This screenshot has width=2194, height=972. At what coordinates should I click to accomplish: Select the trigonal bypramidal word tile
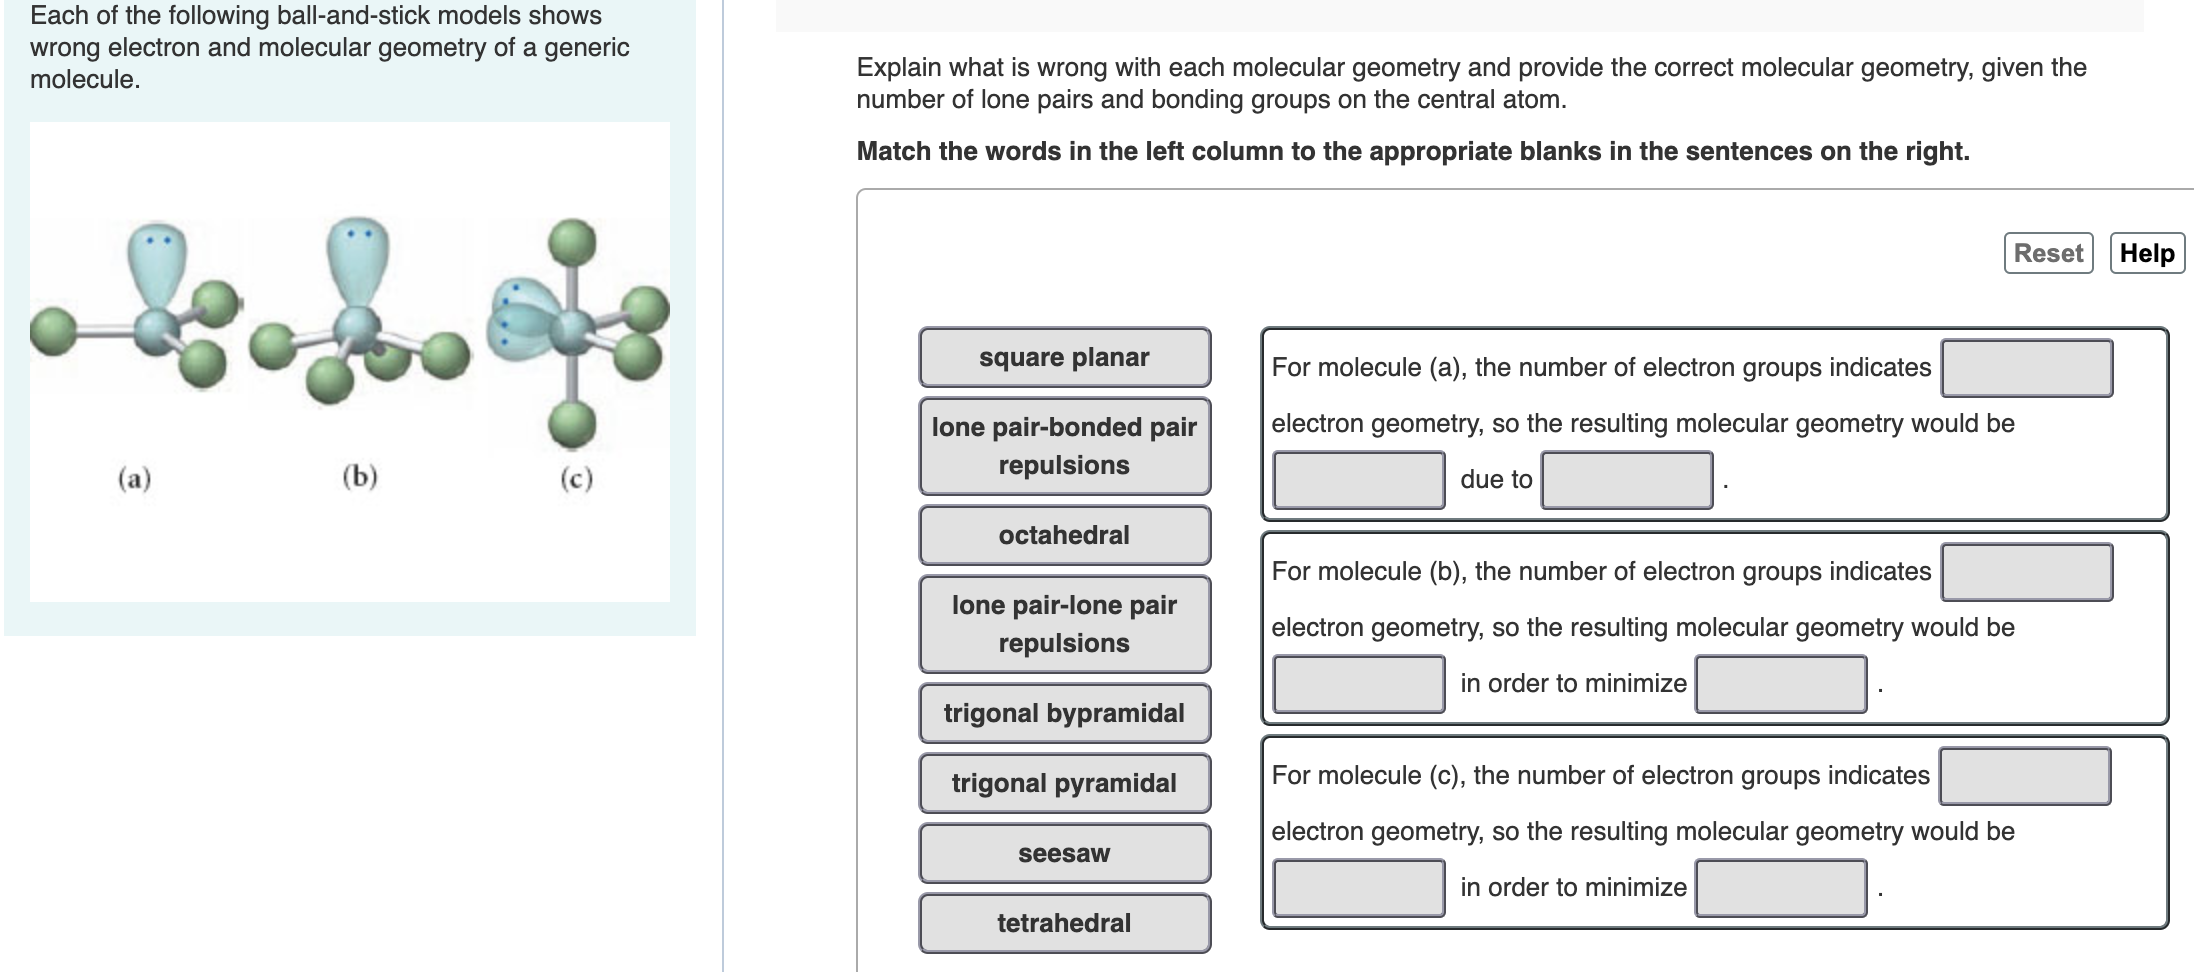(1063, 713)
